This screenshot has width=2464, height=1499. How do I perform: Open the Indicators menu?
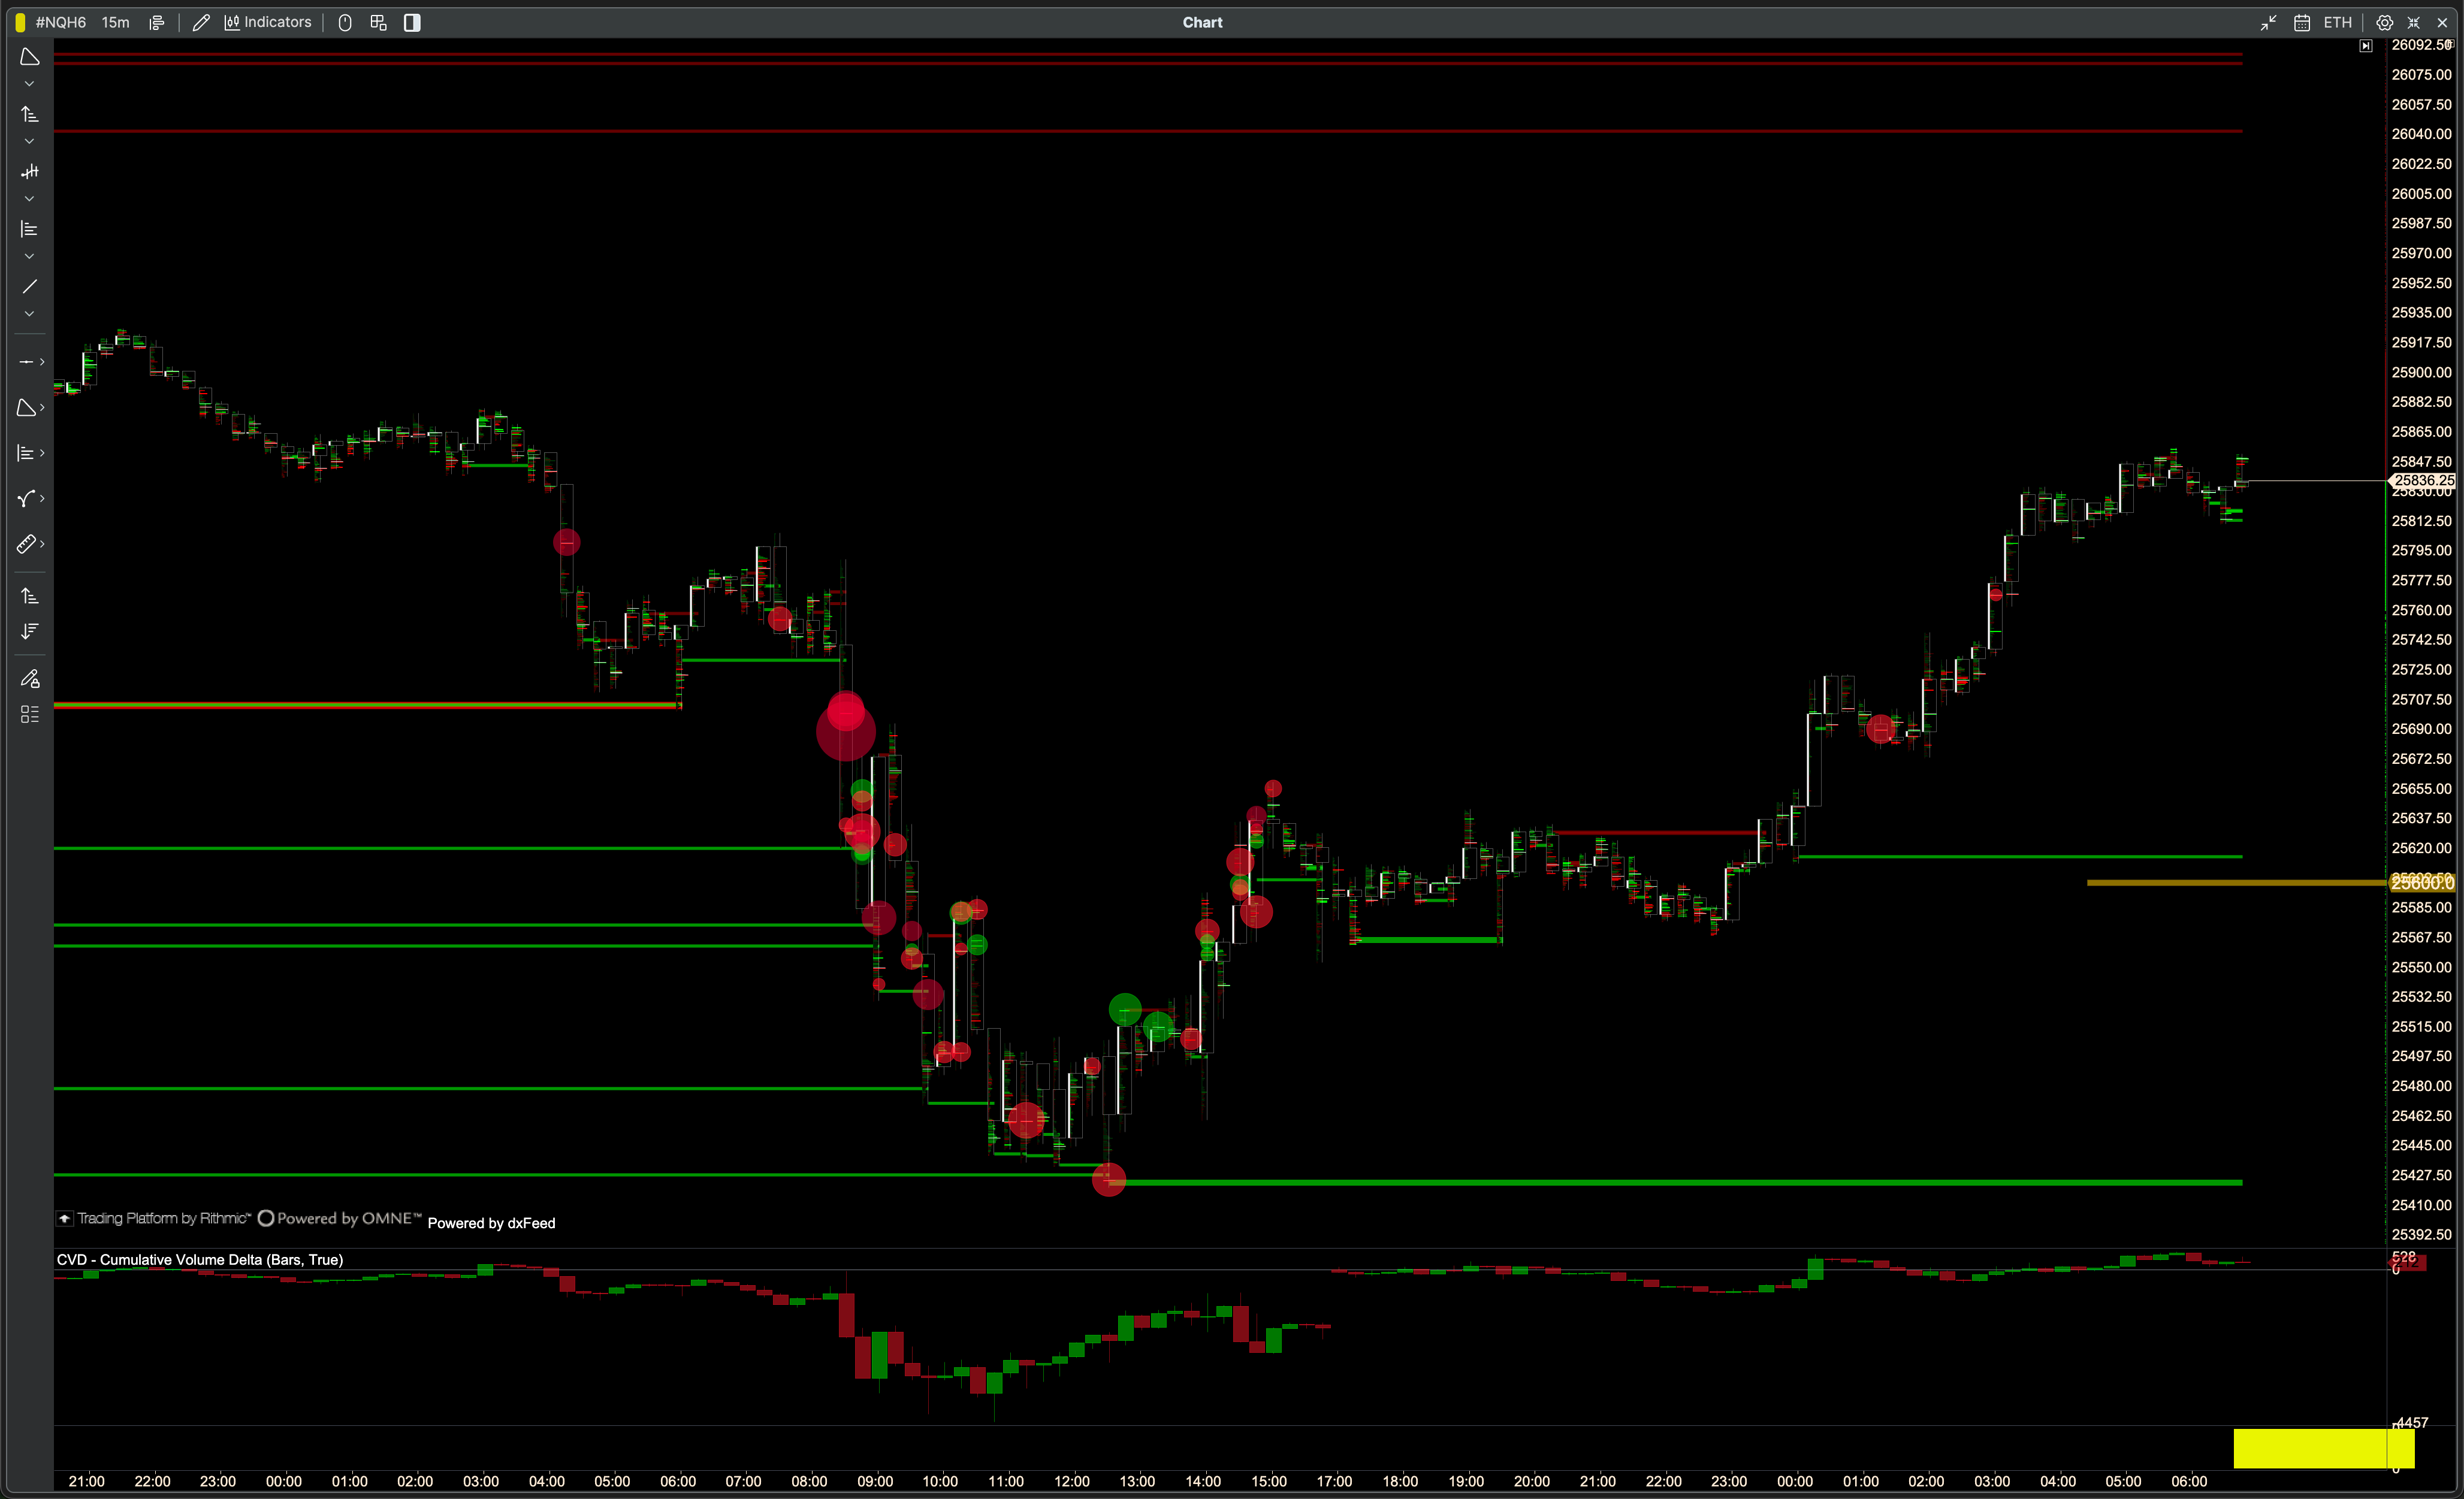pyautogui.click(x=268, y=22)
